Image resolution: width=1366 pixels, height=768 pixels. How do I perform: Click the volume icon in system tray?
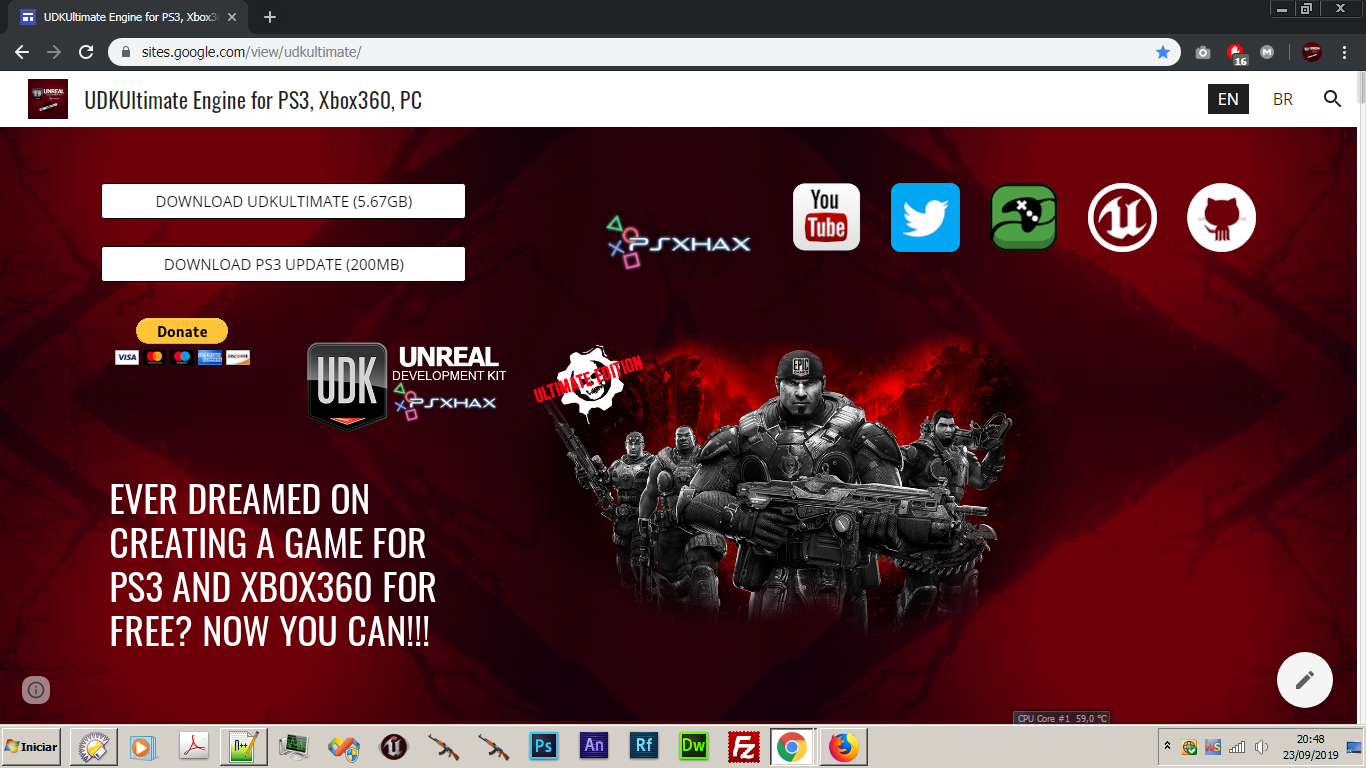click(x=1261, y=746)
